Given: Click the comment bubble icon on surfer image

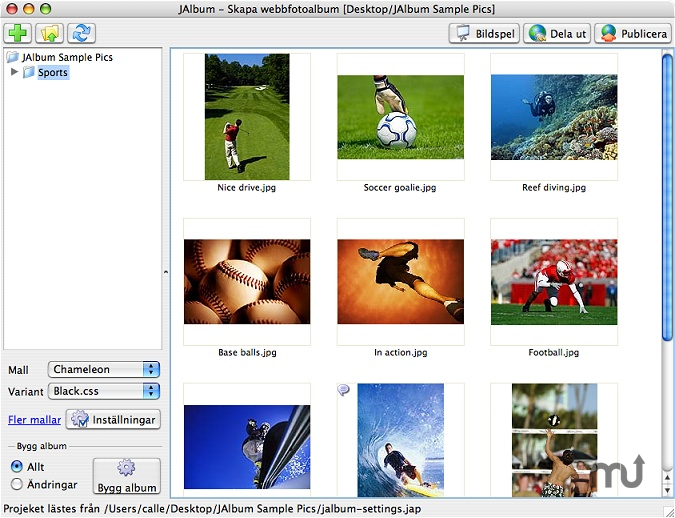Looking at the screenshot, I should pos(343,390).
